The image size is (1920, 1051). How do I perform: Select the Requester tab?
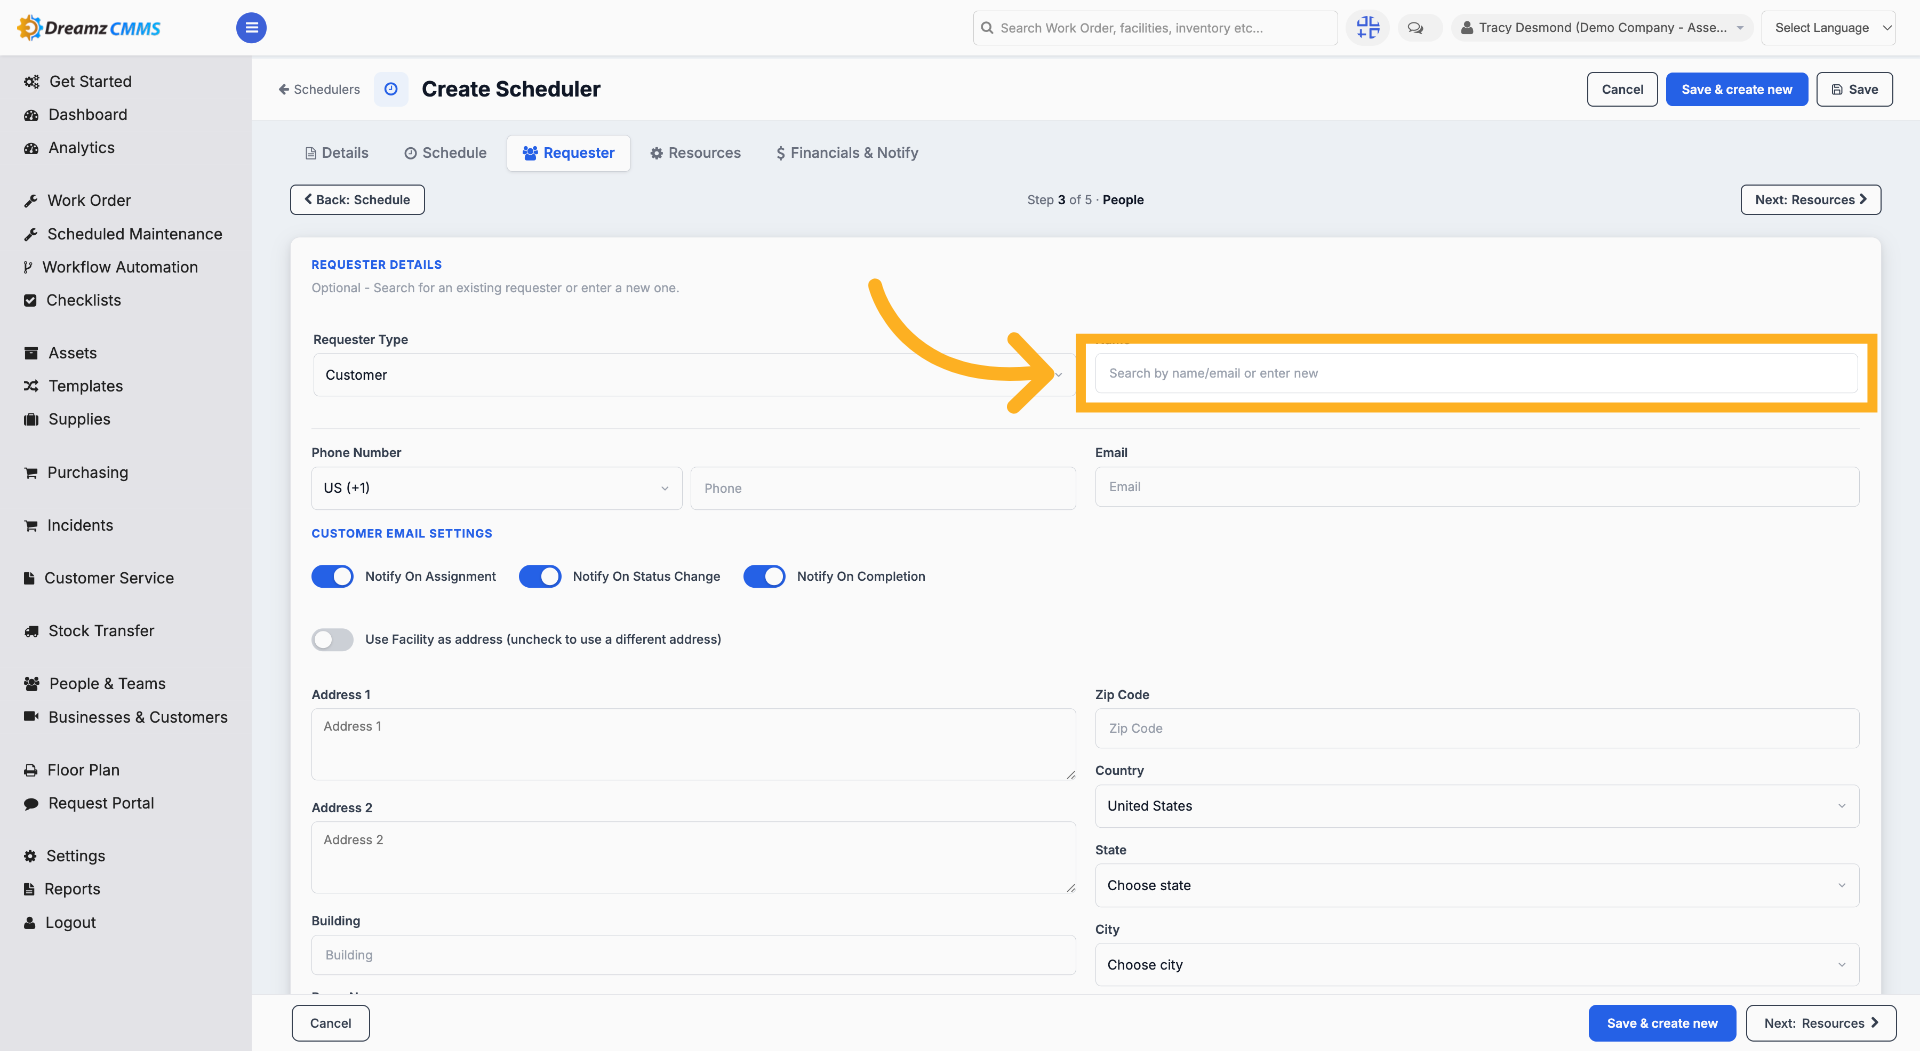[569, 153]
